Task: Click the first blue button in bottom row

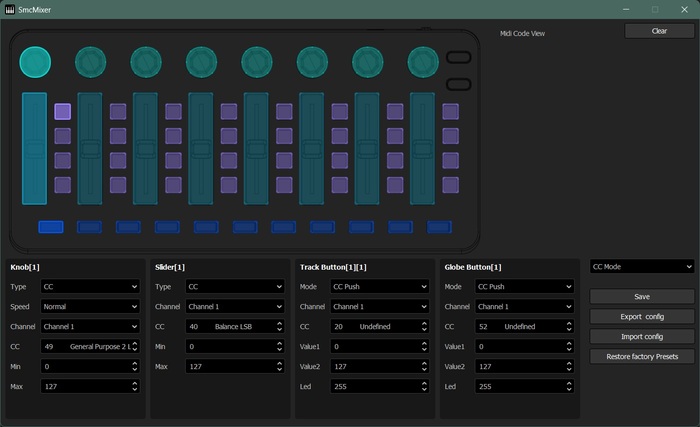Action: click(x=51, y=227)
